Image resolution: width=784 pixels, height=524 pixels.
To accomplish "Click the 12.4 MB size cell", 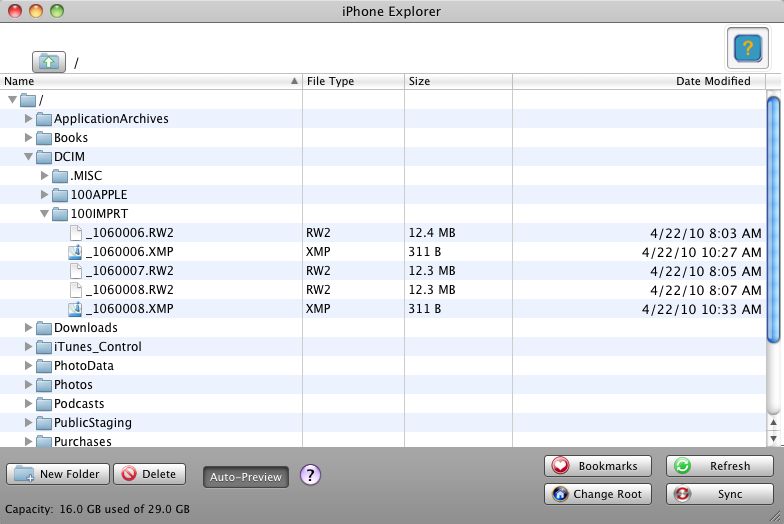I will pos(432,233).
